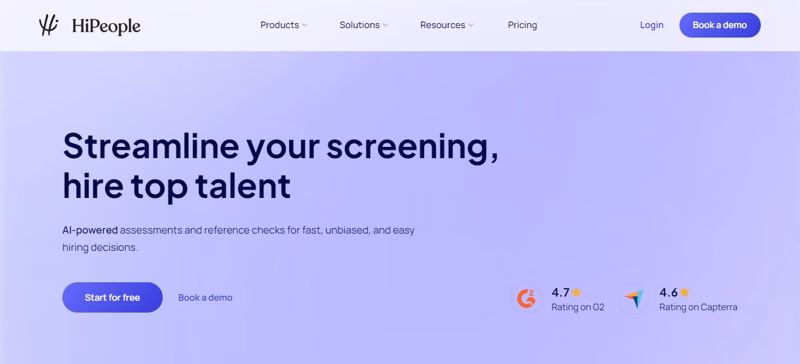The width and height of the screenshot is (800, 364).
Task: Click Book a demo link beside Start for free
Action: [x=205, y=298]
